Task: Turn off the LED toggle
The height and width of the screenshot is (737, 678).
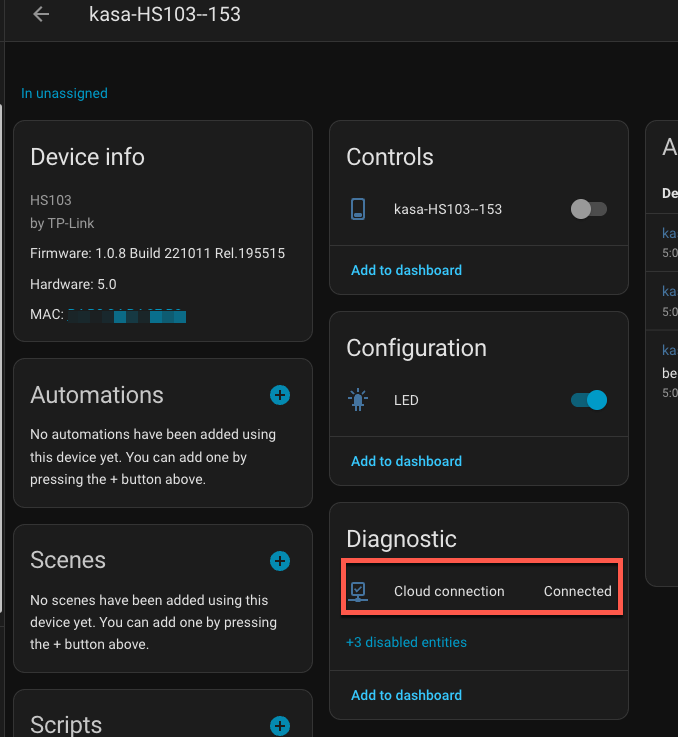Action: click(589, 400)
